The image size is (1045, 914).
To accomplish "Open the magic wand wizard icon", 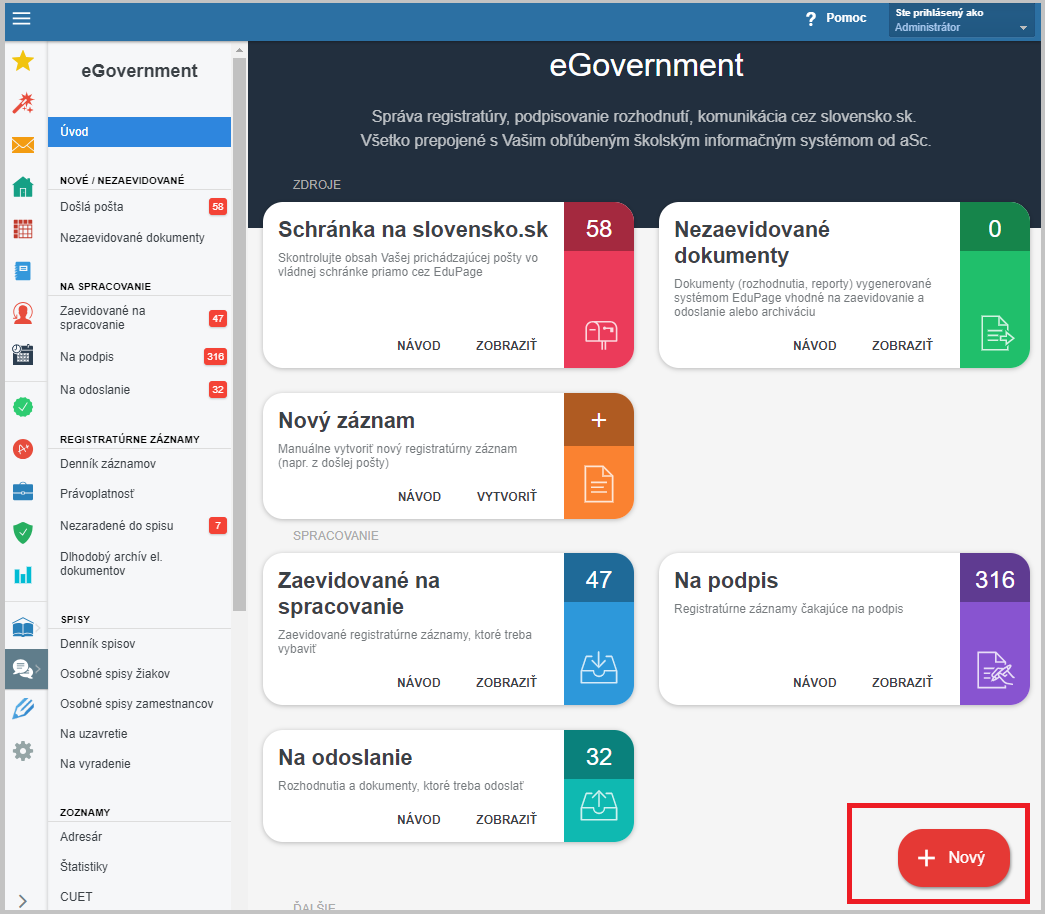I will point(23,103).
